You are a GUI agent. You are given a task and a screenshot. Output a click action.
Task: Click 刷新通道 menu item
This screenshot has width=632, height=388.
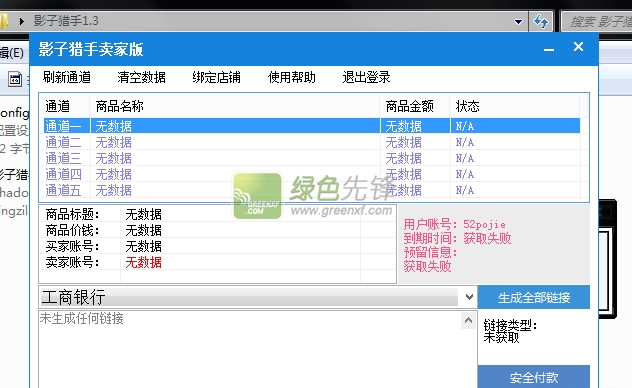(67, 77)
